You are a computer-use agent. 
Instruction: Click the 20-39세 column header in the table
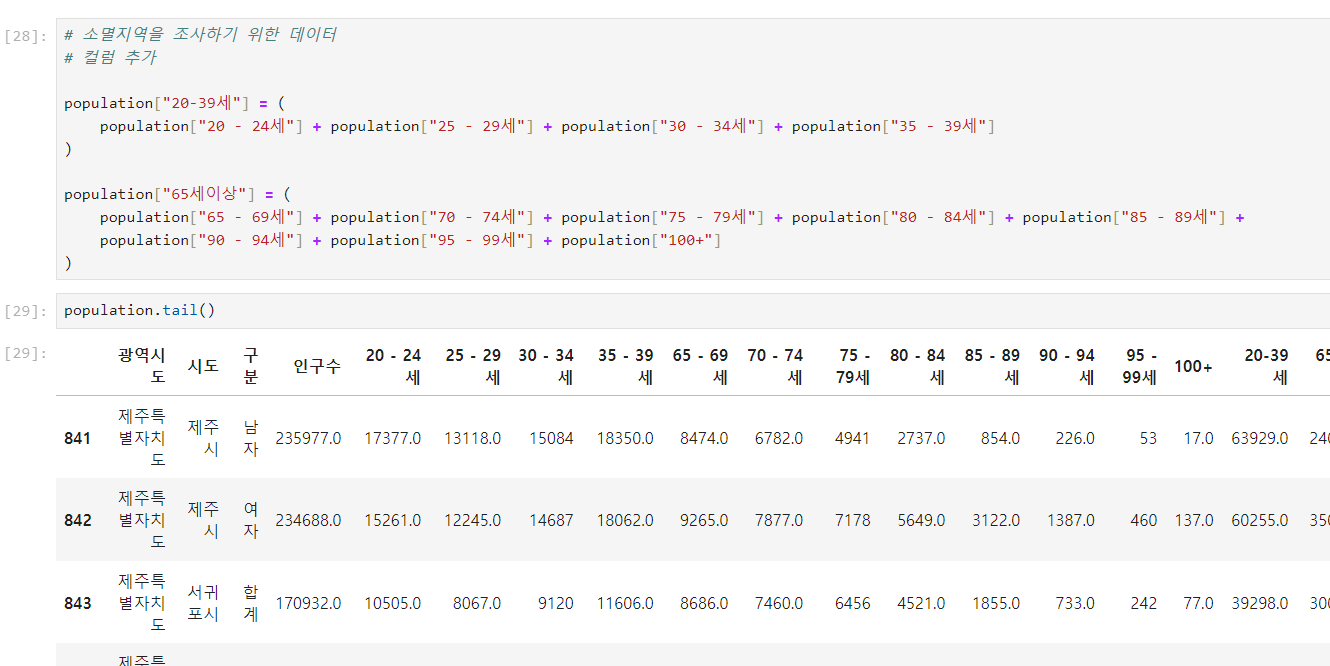[x=1266, y=366]
